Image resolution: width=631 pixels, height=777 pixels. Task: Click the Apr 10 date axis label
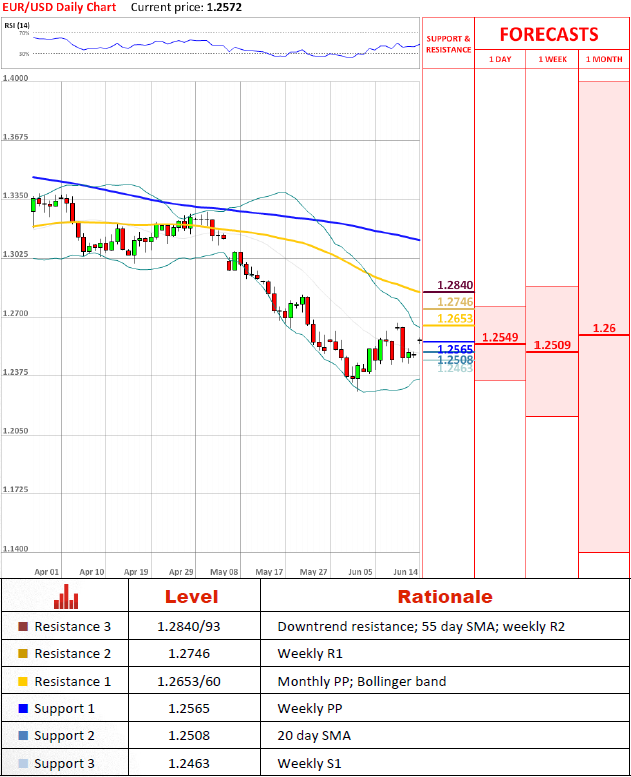(x=92, y=572)
